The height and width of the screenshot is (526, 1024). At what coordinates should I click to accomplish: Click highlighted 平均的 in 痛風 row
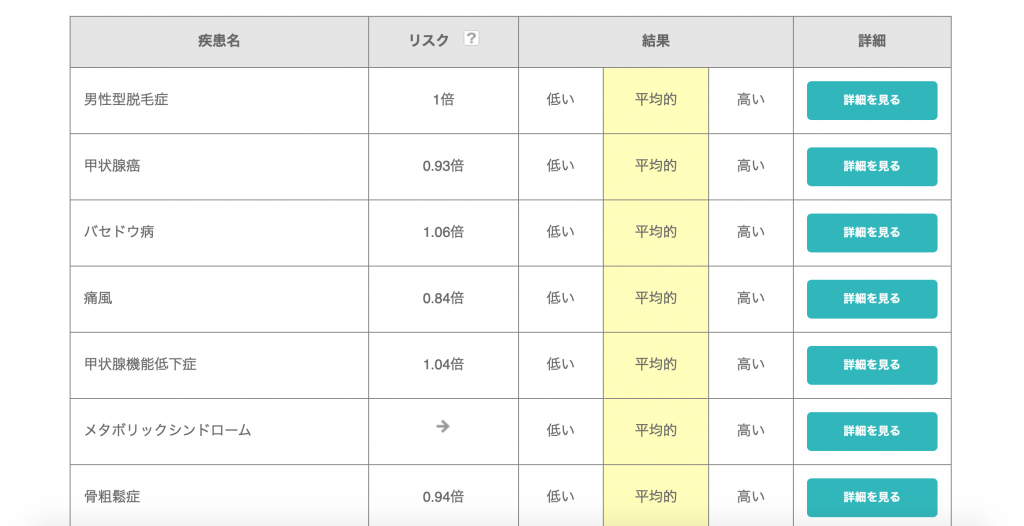click(655, 298)
